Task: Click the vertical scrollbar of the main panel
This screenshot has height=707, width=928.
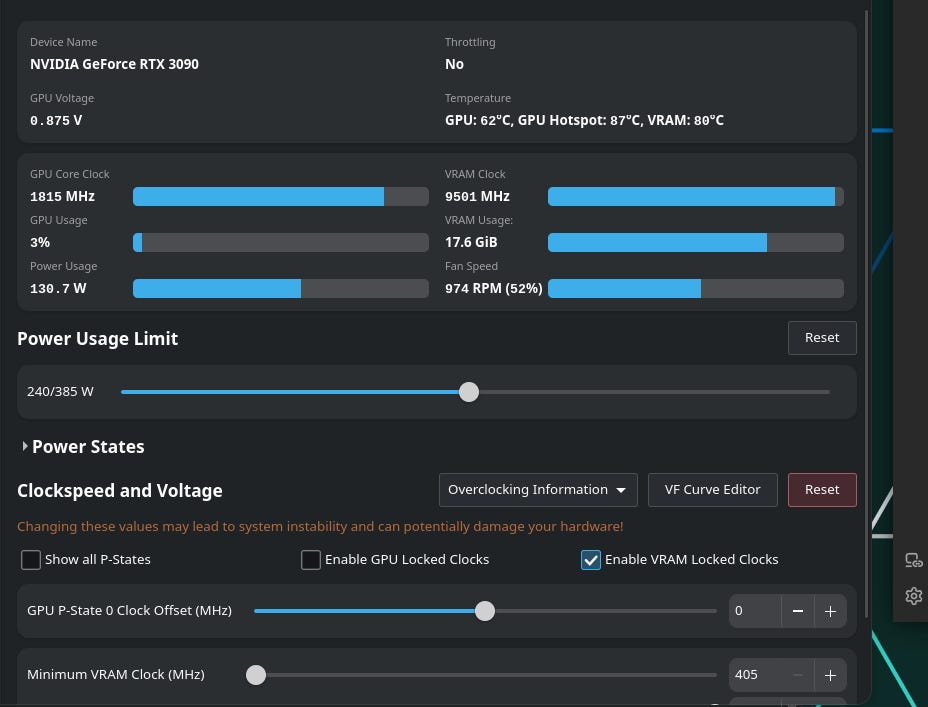Action: (867, 314)
